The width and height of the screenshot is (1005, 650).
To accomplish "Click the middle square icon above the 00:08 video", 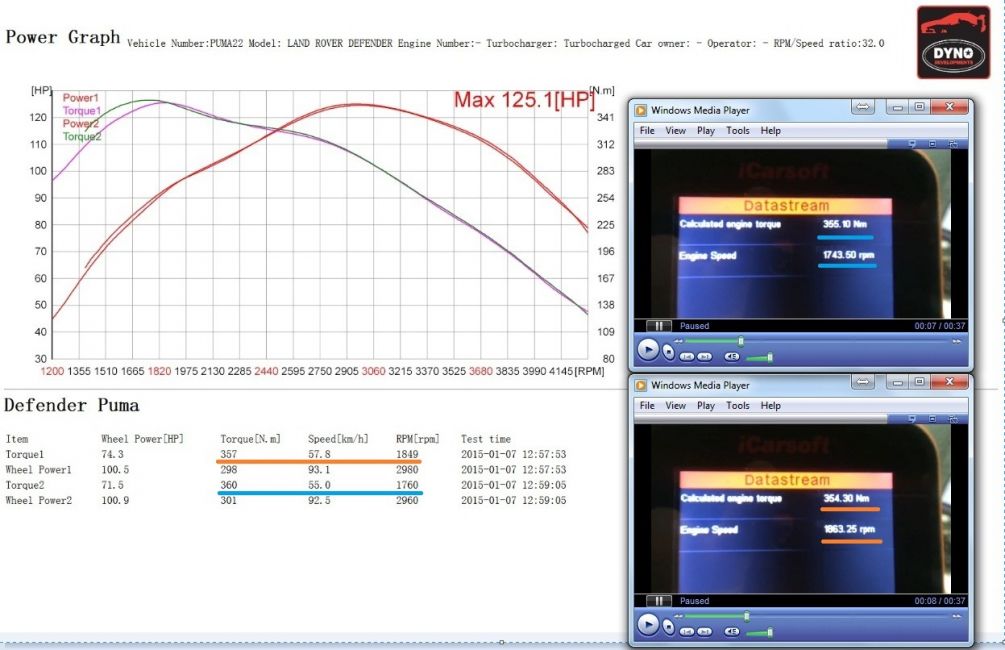I will pyautogui.click(x=933, y=419).
